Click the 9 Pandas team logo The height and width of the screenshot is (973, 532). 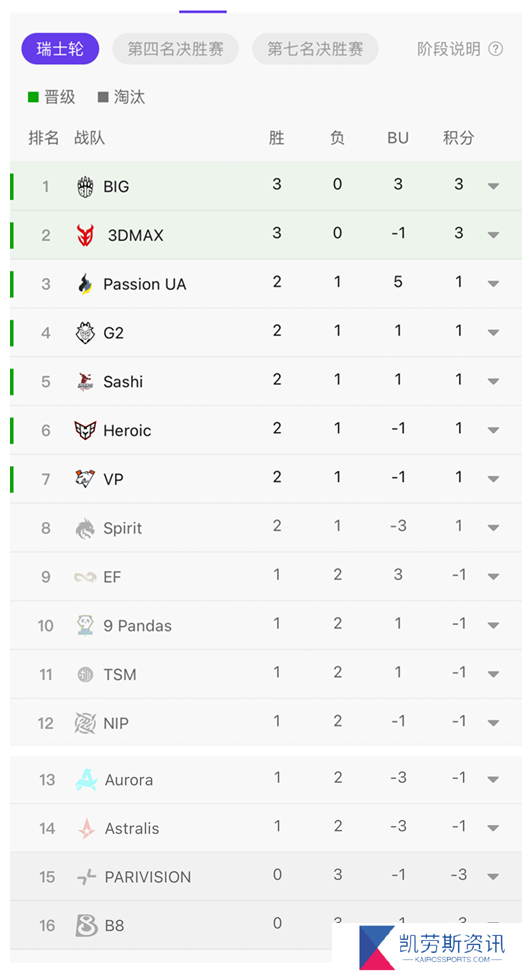point(85,626)
